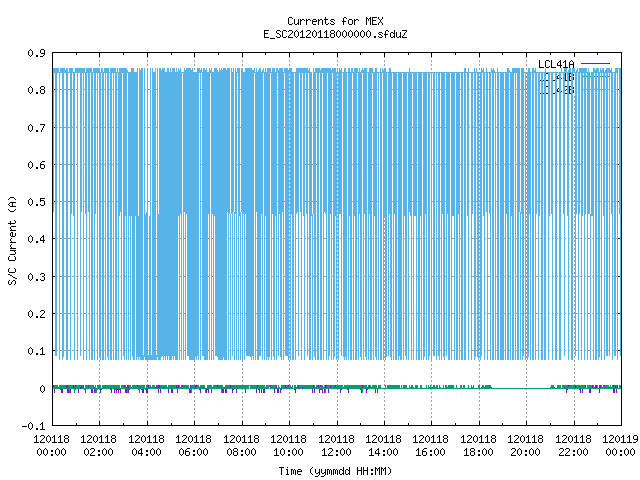The height and width of the screenshot is (480, 640).
Task: Click the x-axis label '120118 22:00'
Action: 573,446
